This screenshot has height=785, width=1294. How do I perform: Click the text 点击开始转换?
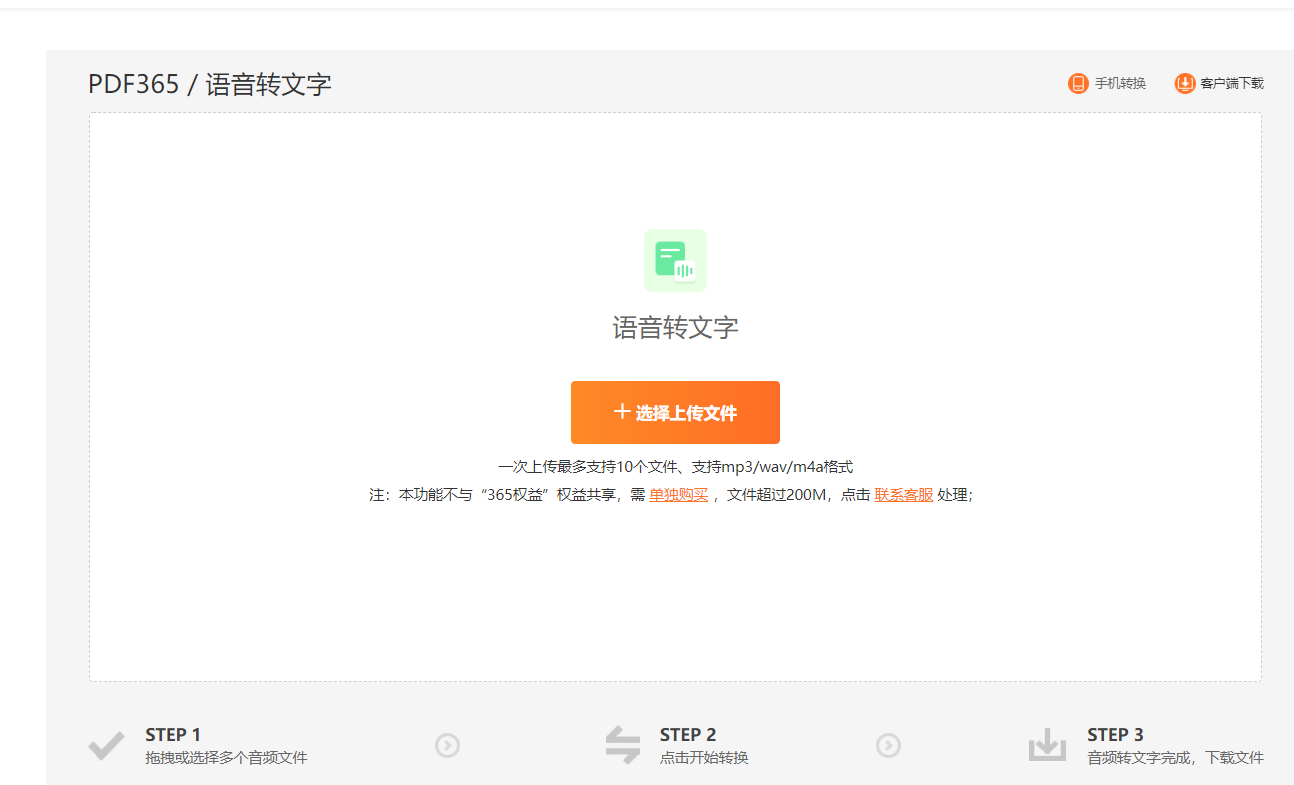[704, 758]
